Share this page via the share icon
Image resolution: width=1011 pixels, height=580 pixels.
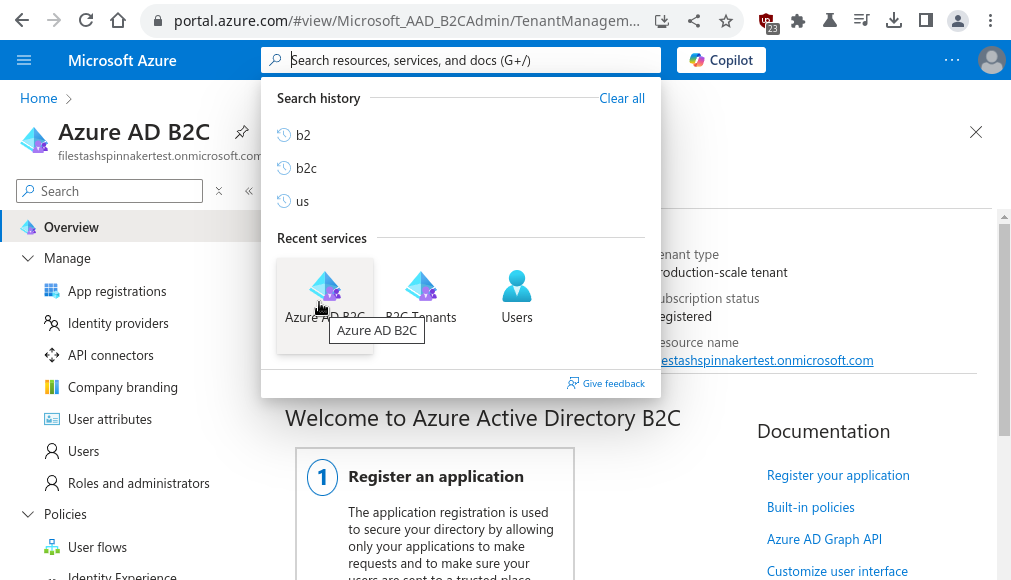694,21
